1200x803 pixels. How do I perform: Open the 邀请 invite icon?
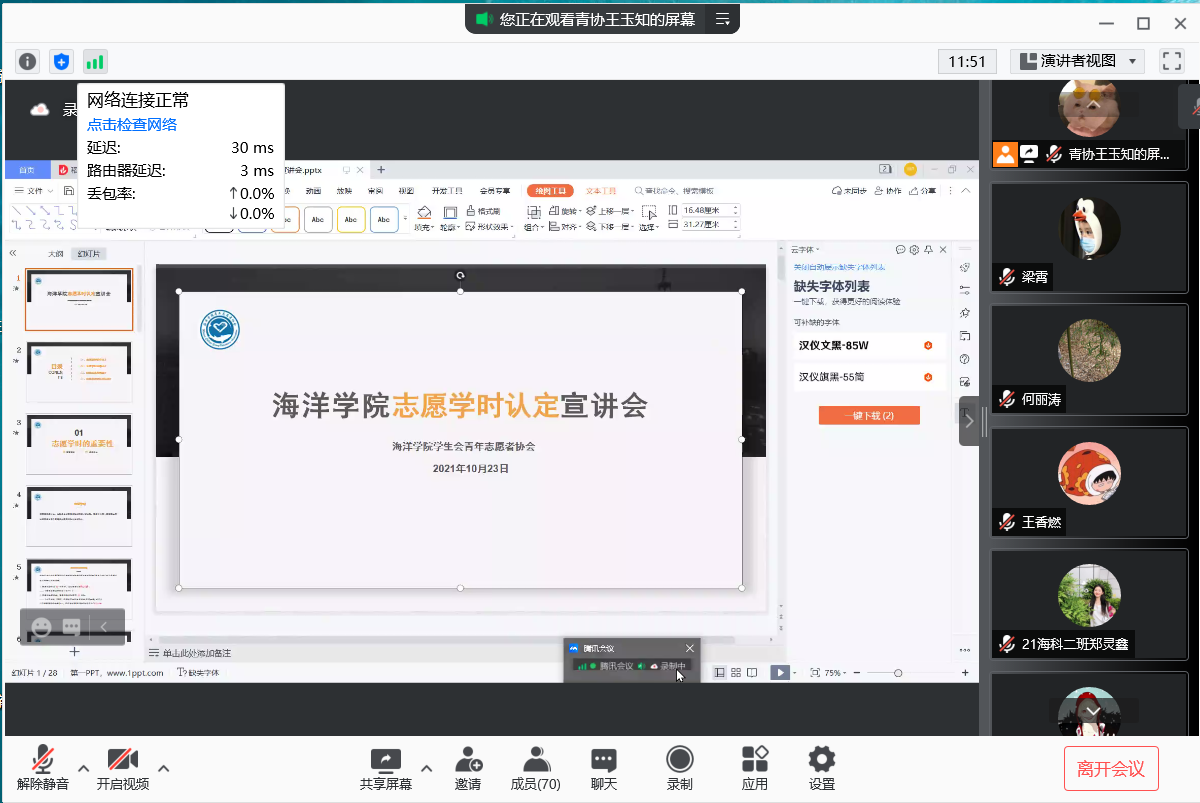468,767
